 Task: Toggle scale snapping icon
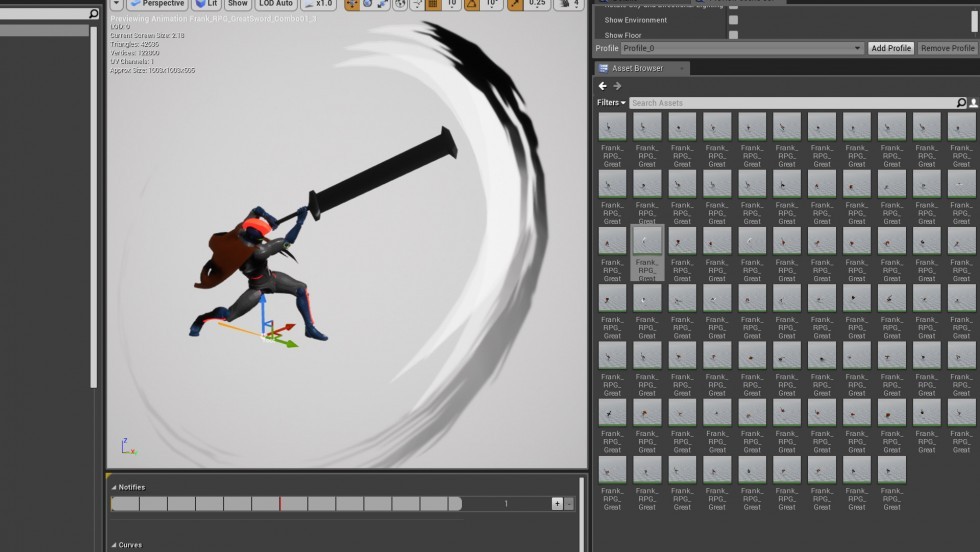pyautogui.click(x=515, y=4)
